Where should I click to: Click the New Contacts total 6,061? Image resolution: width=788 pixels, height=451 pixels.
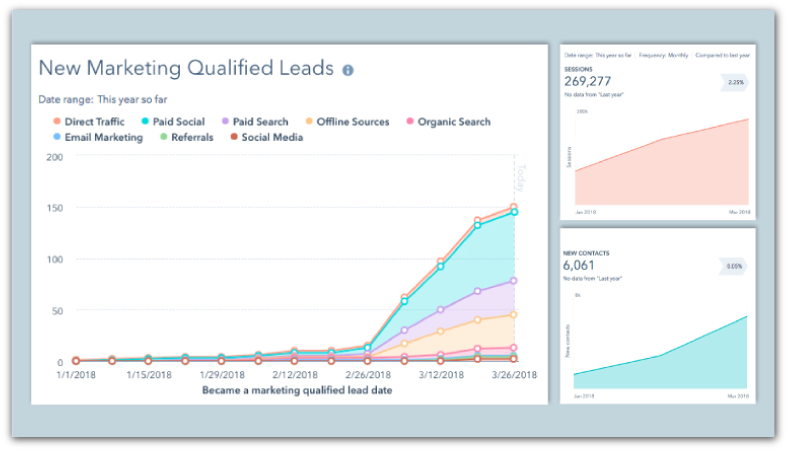(578, 265)
